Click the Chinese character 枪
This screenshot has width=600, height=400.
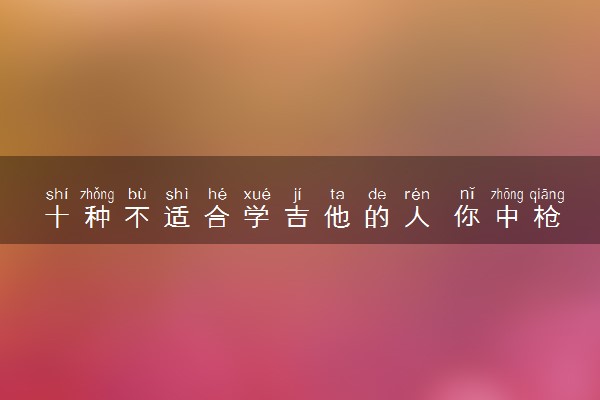click(x=547, y=217)
